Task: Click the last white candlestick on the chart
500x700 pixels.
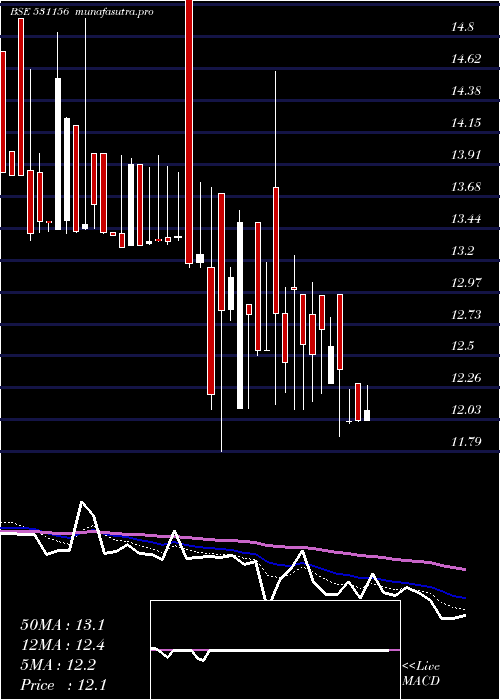Action: 367,415
